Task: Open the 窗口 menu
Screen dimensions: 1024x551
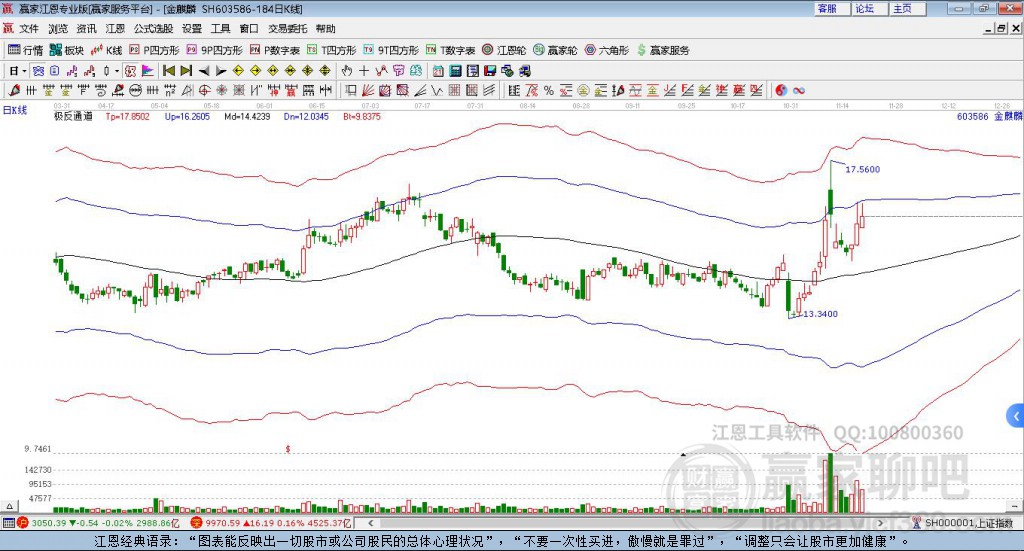Action: pyautogui.click(x=249, y=29)
